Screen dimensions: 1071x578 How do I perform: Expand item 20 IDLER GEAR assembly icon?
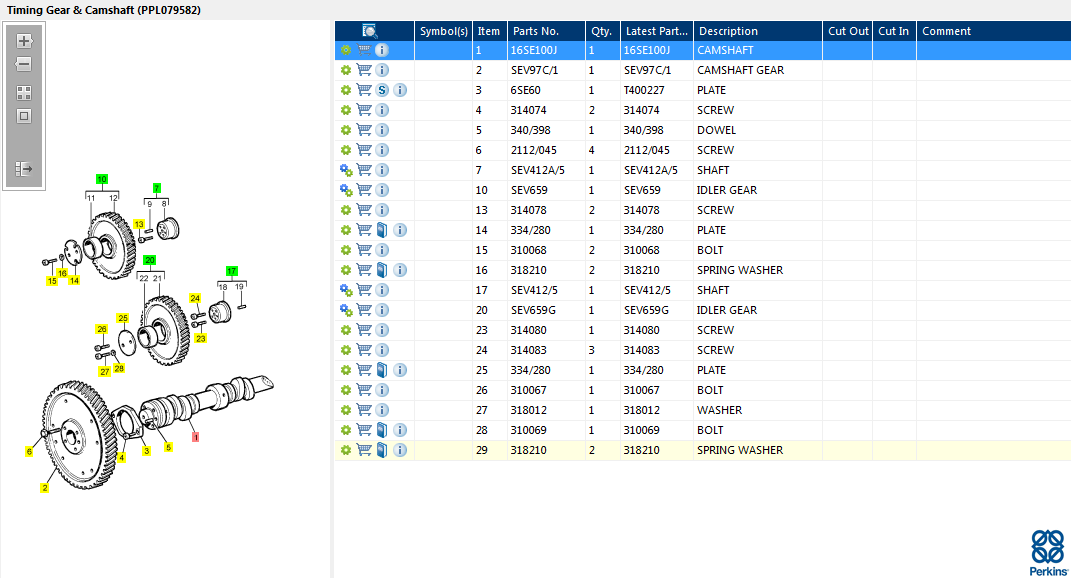tap(346, 310)
